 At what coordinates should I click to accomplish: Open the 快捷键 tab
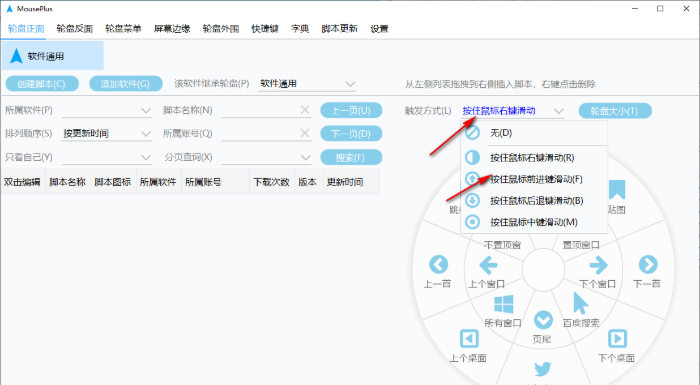(265, 29)
